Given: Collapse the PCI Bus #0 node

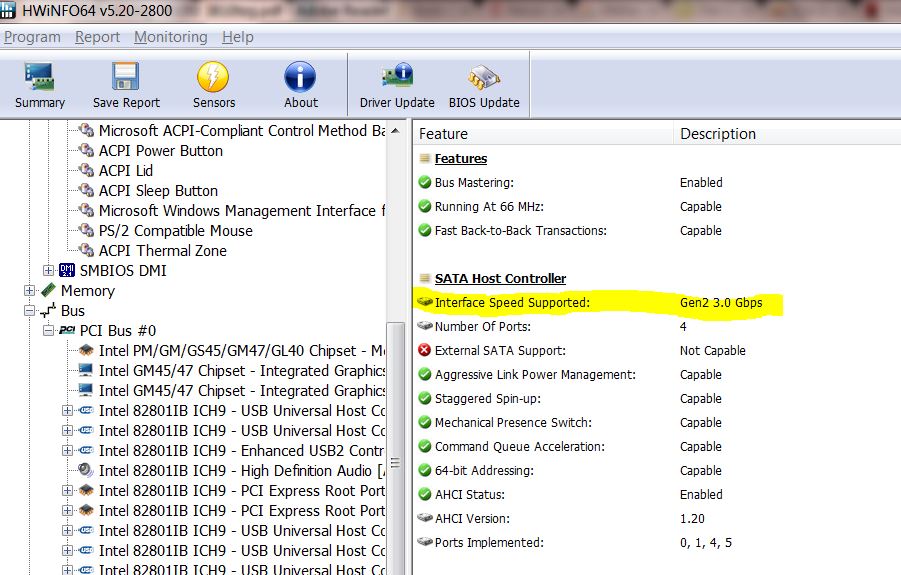Looking at the screenshot, I should click(48, 330).
